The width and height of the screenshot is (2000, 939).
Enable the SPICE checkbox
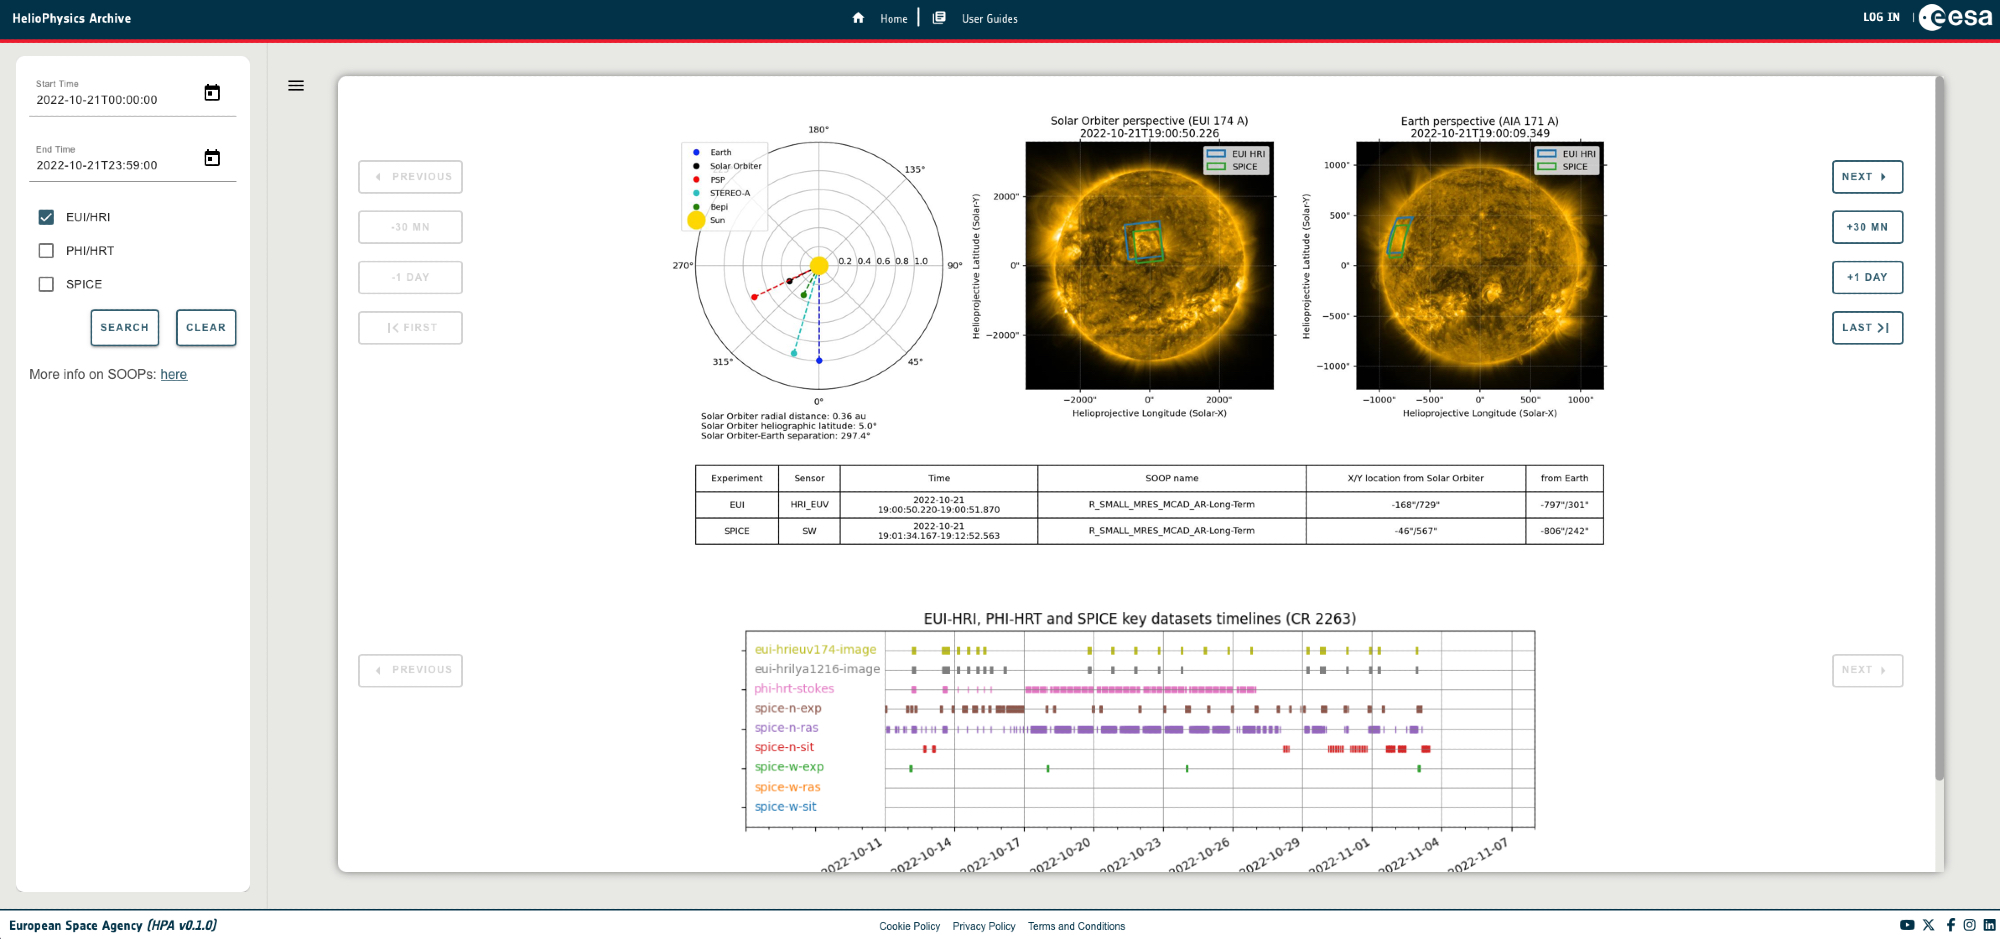click(x=46, y=284)
